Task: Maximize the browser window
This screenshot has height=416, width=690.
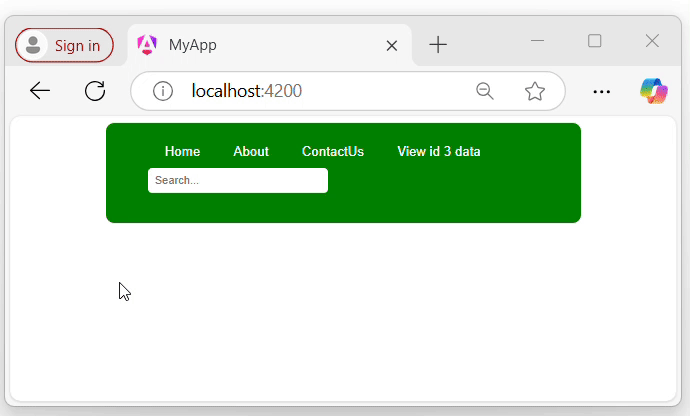Action: coord(595,41)
